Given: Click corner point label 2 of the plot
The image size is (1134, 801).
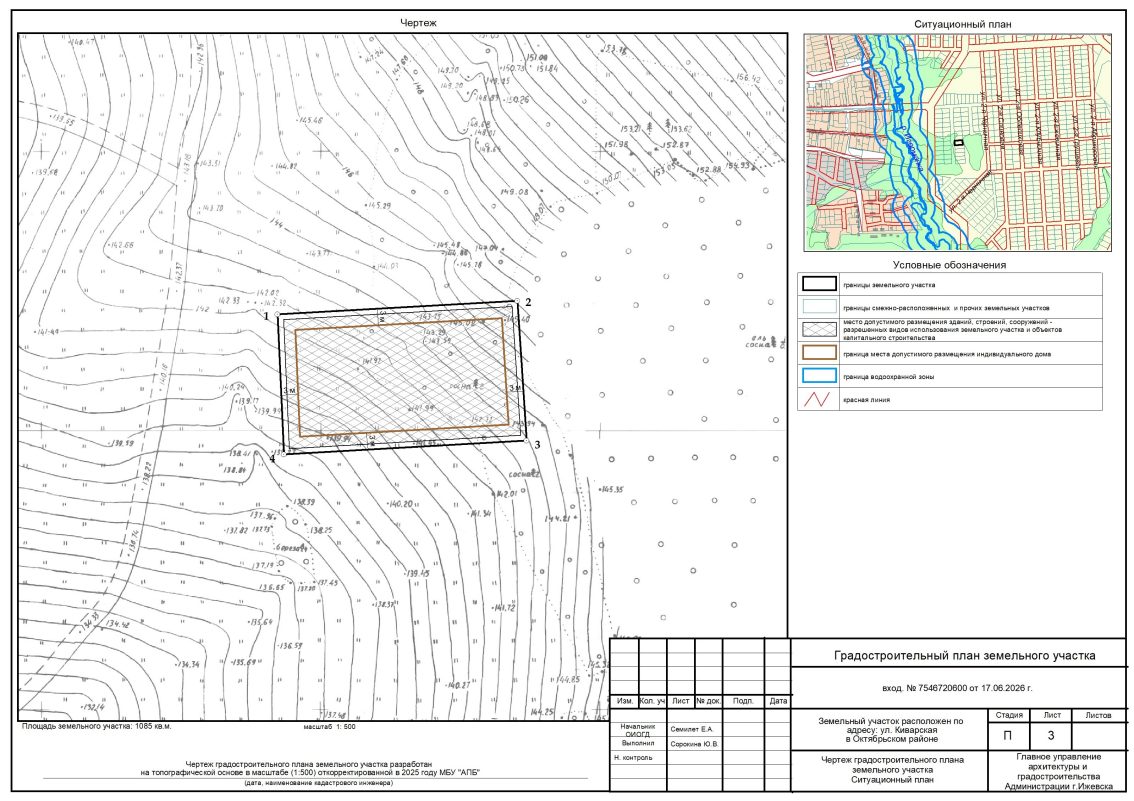Looking at the screenshot, I should (528, 302).
